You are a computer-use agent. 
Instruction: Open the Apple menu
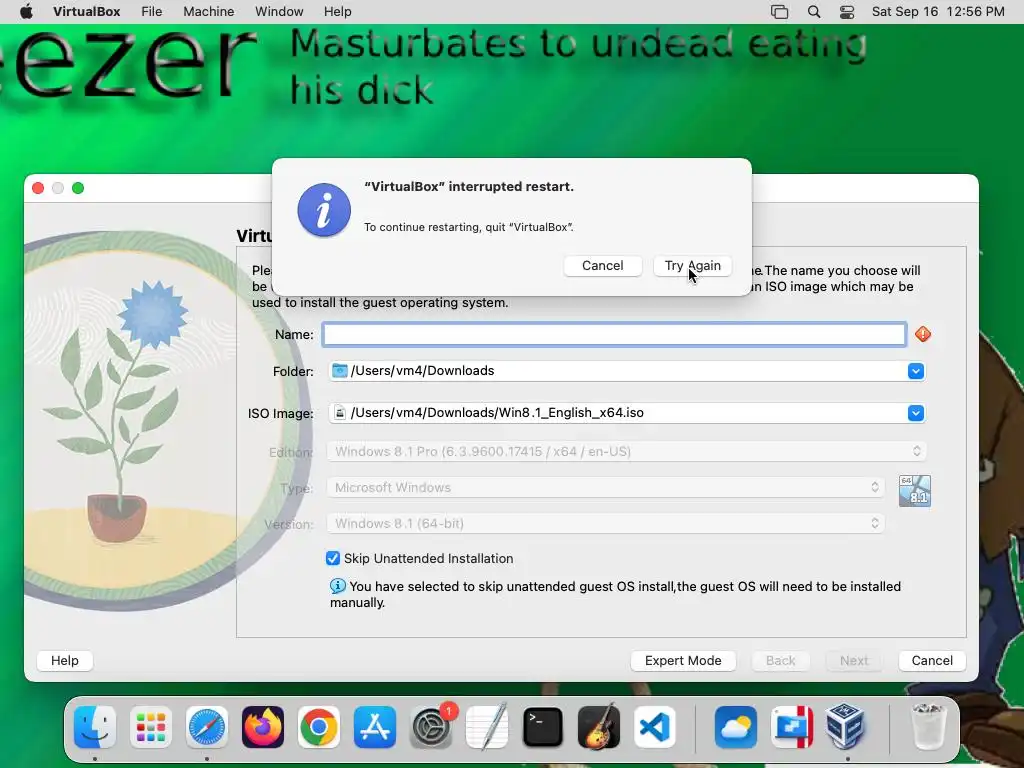[26, 11]
